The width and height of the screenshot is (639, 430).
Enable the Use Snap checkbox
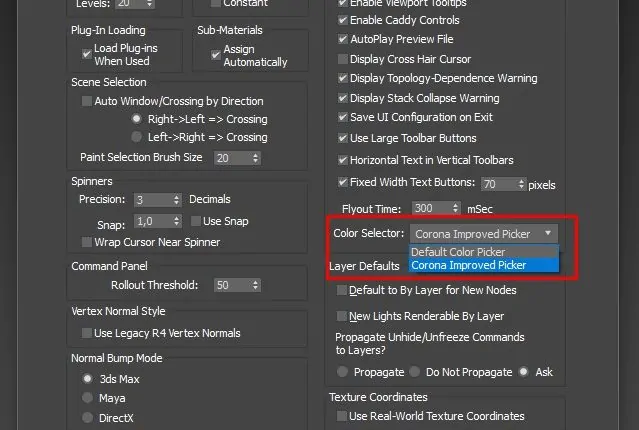tap(195, 220)
